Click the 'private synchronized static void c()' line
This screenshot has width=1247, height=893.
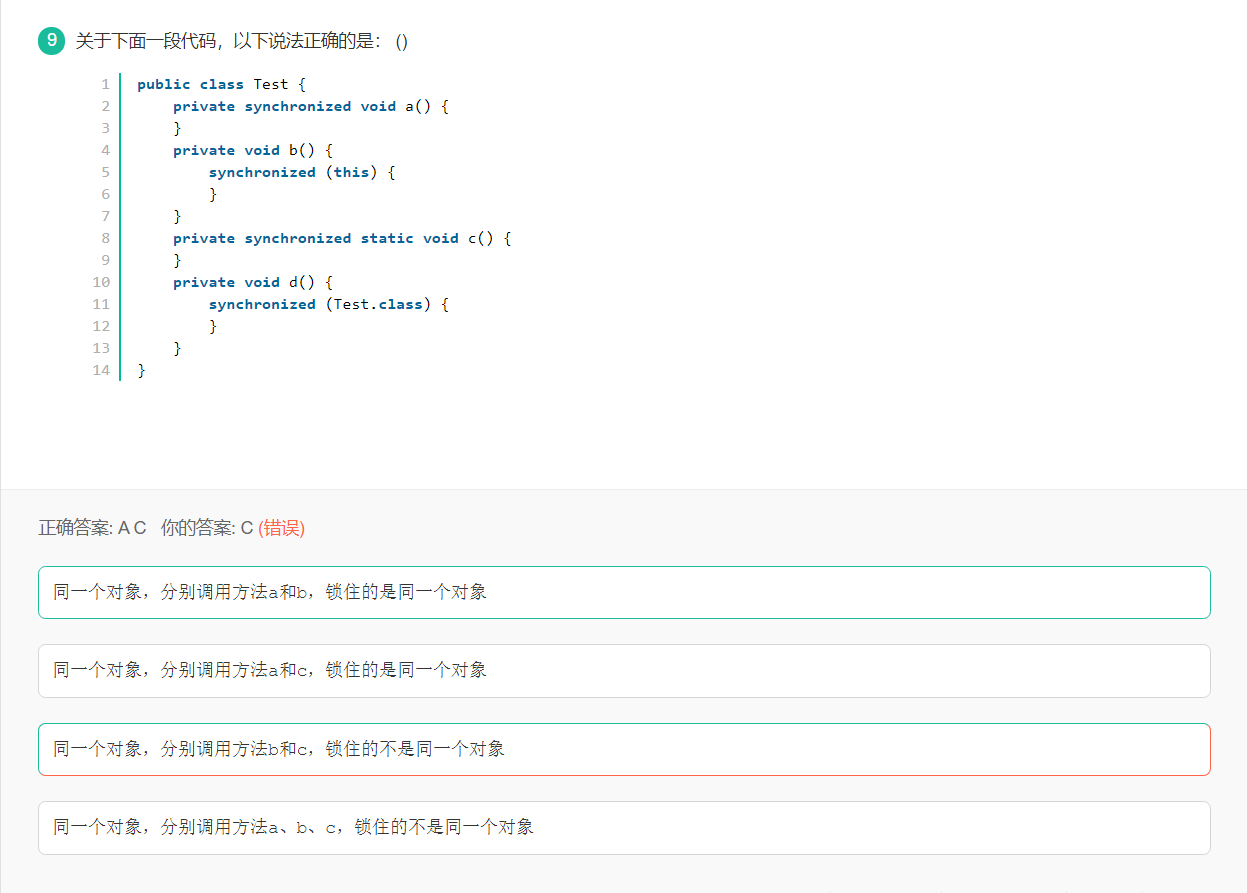point(341,238)
